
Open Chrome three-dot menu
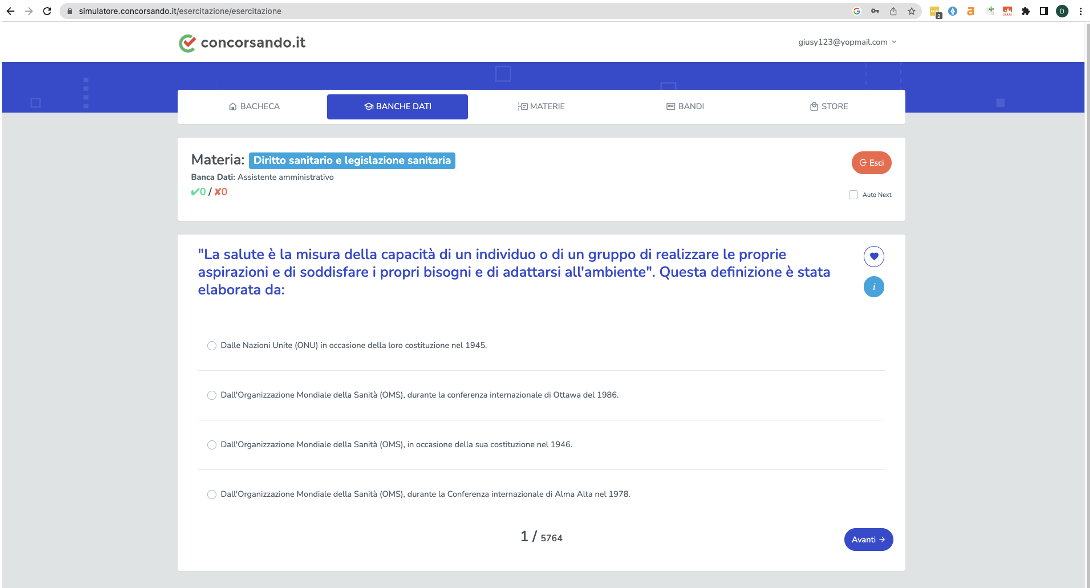tap(1080, 11)
